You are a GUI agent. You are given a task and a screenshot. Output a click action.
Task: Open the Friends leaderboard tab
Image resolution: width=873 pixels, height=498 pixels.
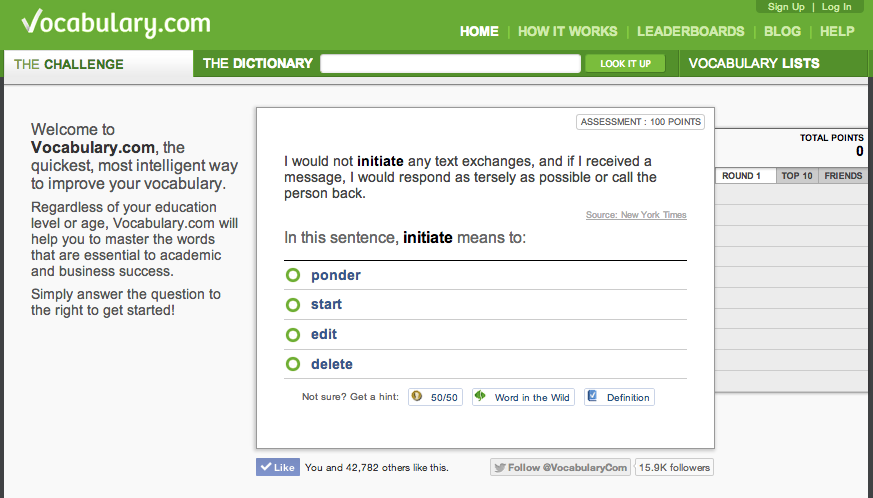(x=843, y=176)
